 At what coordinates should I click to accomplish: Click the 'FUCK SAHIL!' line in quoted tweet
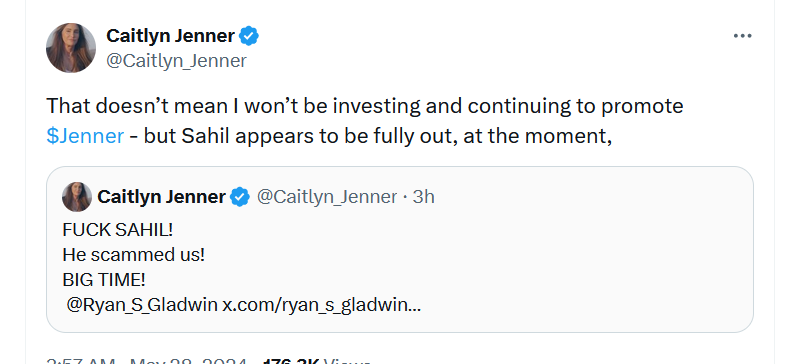click(118, 230)
